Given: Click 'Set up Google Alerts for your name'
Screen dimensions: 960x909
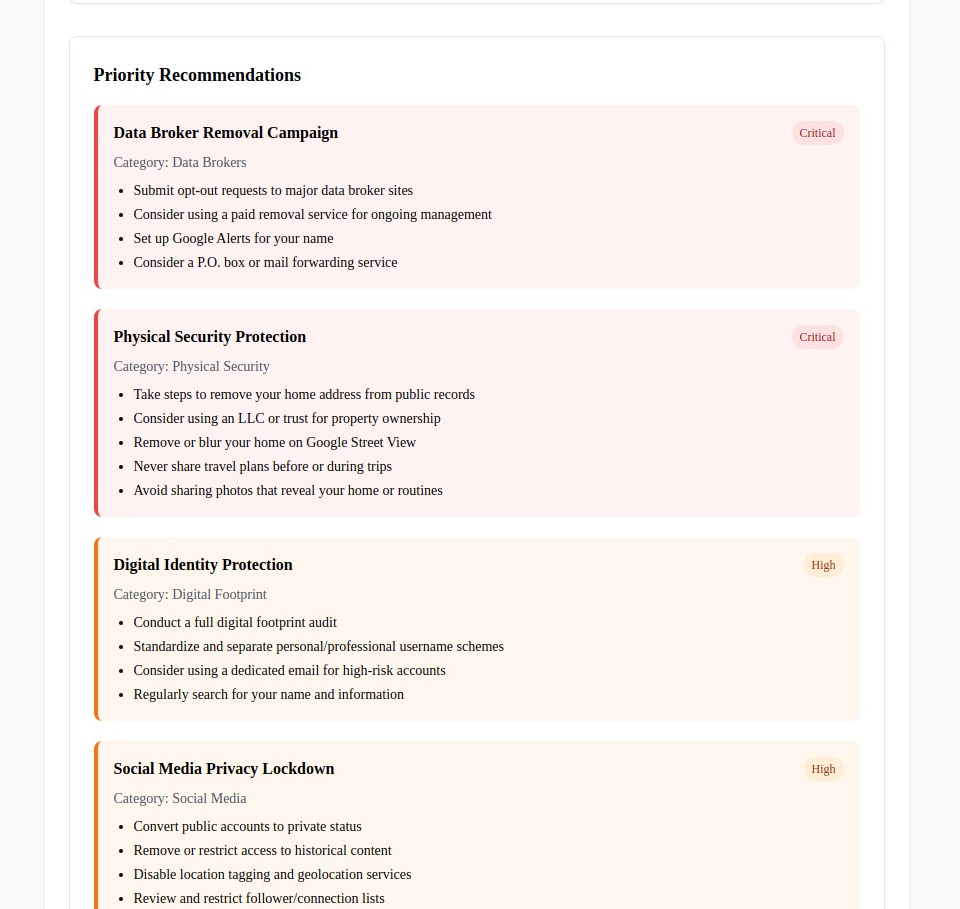Looking at the screenshot, I should 233,238.
